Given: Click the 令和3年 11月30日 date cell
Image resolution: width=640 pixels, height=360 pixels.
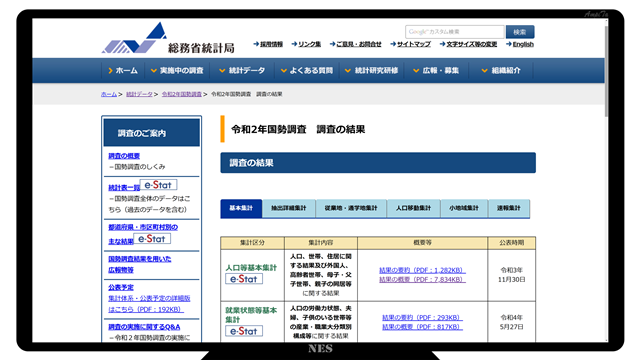Looking at the screenshot, I should pyautogui.click(x=511, y=275).
